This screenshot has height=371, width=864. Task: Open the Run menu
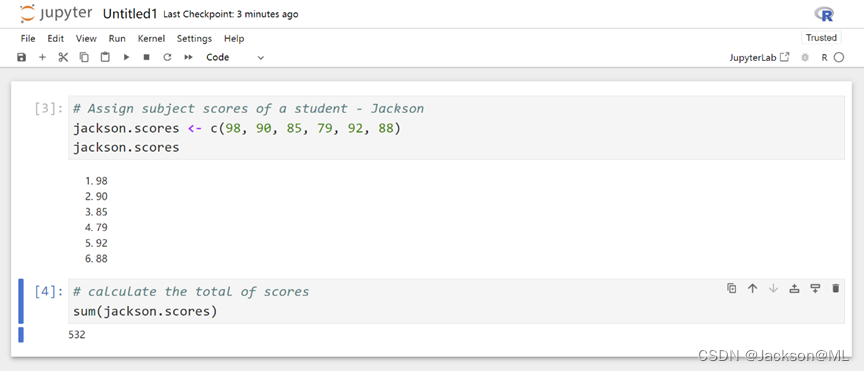117,39
